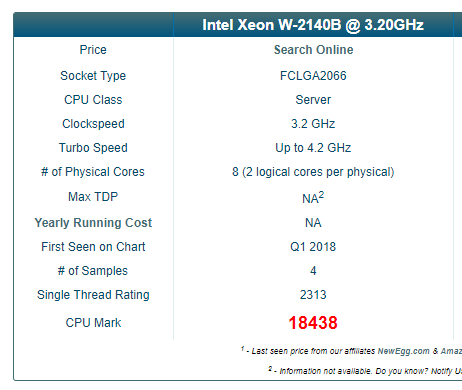Viewport: 462px width, 390px height.
Task: Select the Clockspeed row label
Action: [x=93, y=124]
